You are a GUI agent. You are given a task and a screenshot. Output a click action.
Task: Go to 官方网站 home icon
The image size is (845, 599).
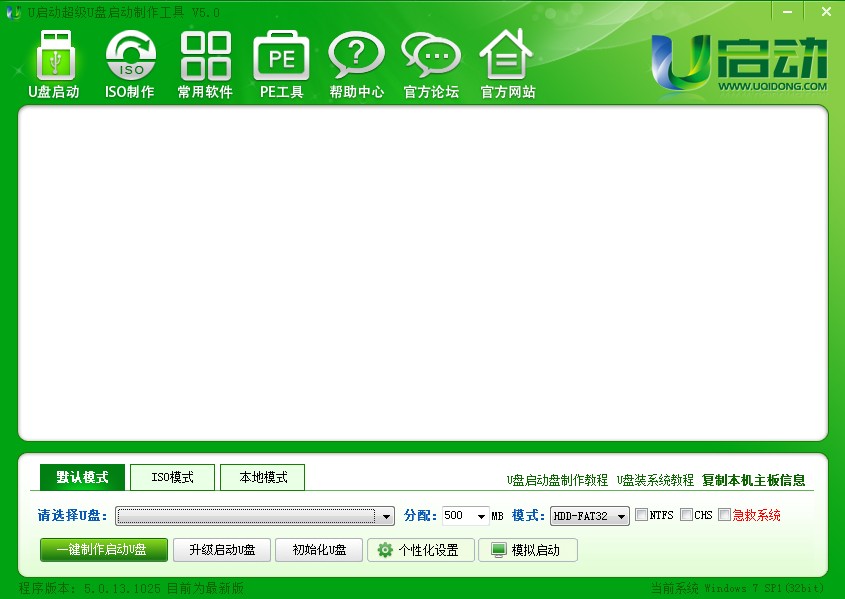tap(507, 65)
